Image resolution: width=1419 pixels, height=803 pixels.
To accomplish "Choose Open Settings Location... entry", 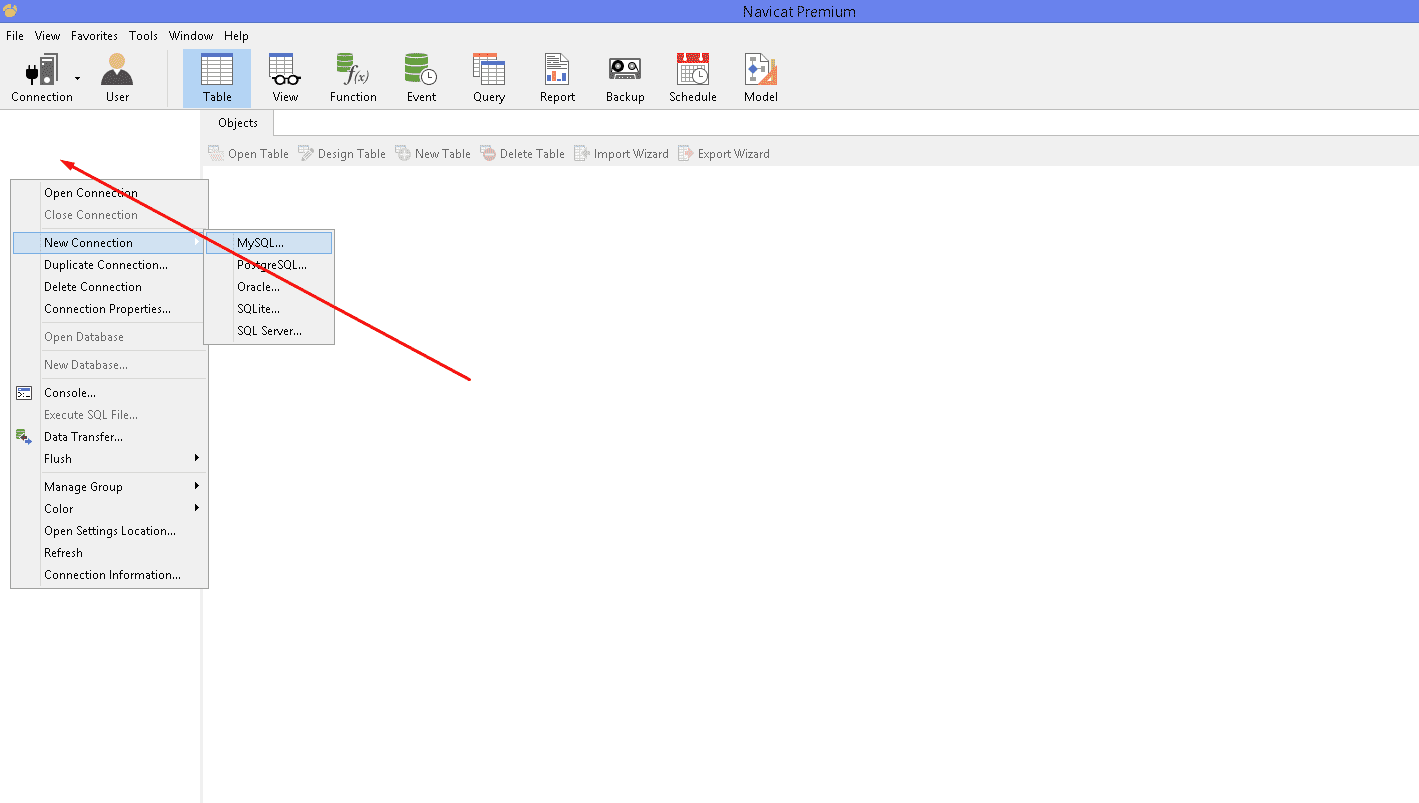I will pyautogui.click(x=109, y=531).
